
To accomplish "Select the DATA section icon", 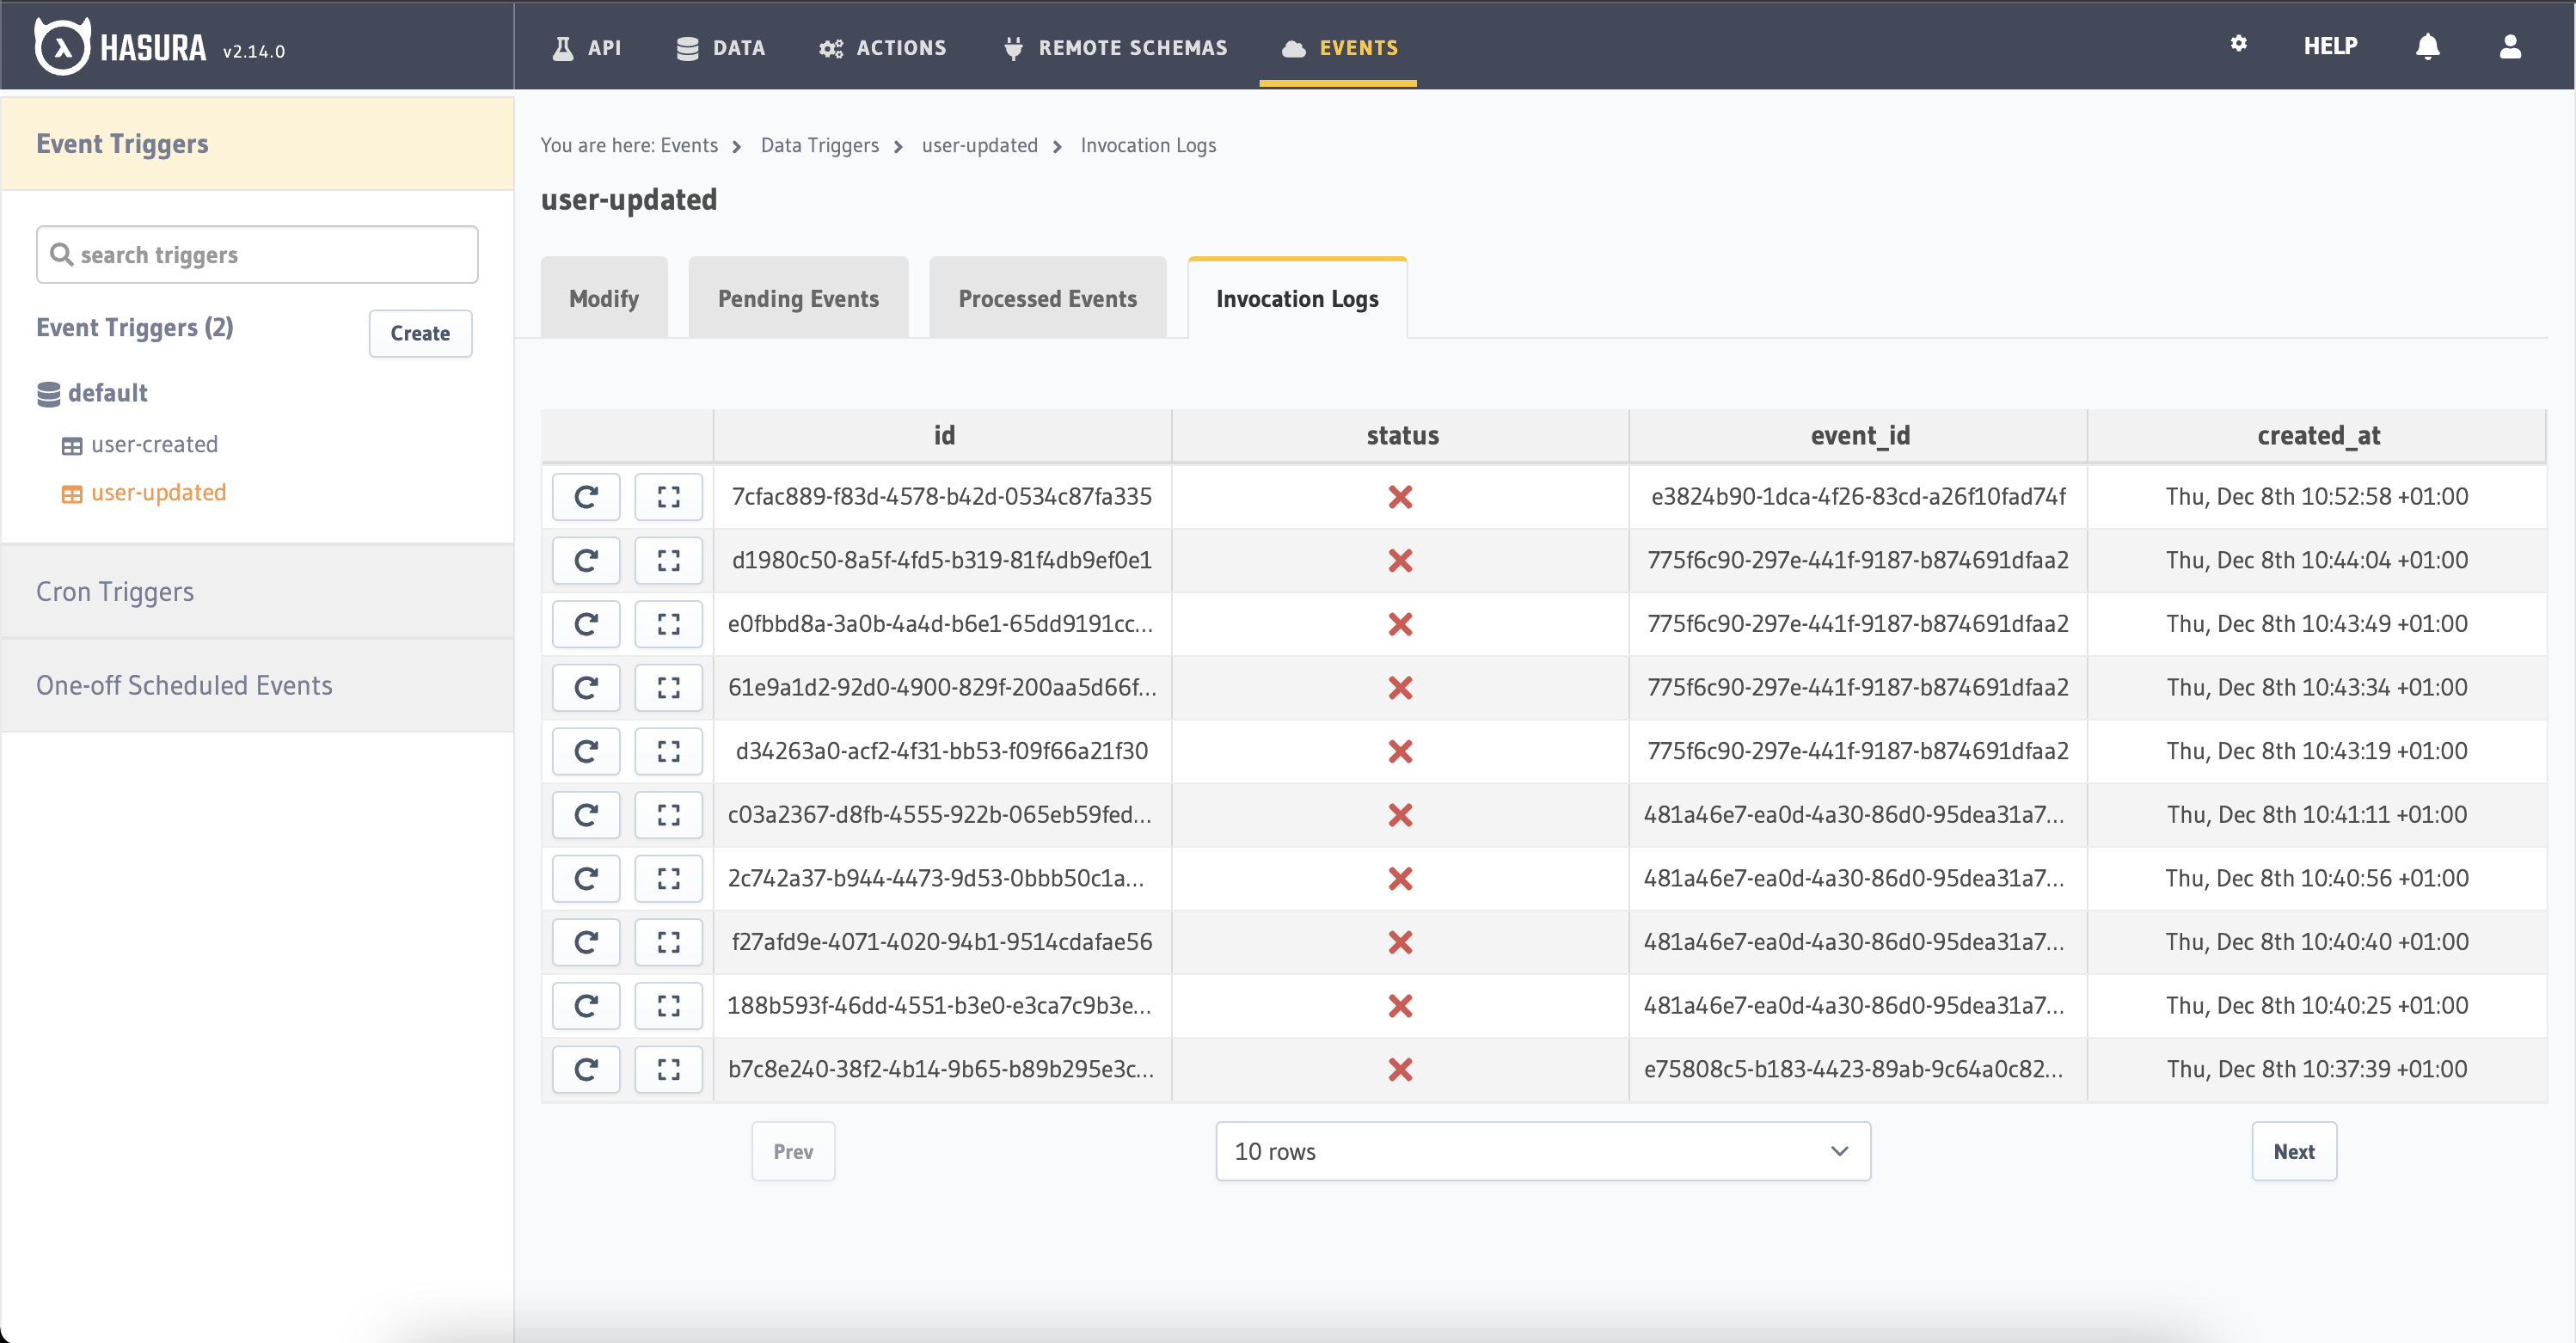I will pyautogui.click(x=688, y=47).
